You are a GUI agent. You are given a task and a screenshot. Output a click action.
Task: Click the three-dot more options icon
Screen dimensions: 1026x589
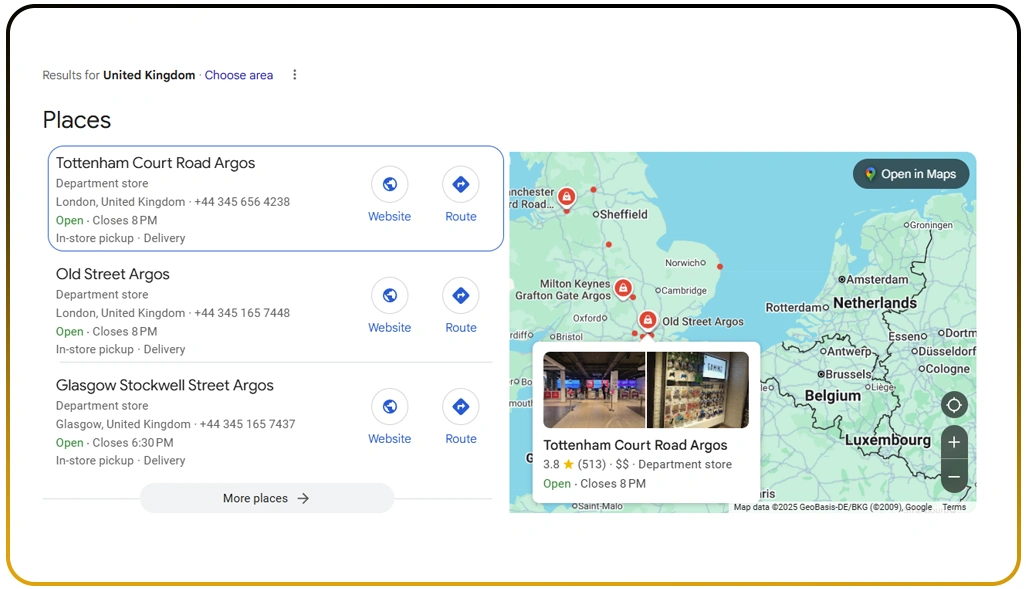pos(294,75)
